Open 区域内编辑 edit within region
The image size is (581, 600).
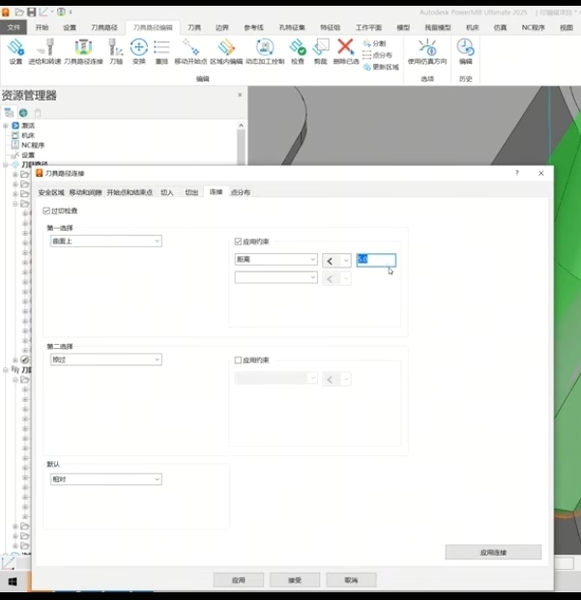[x=226, y=52]
